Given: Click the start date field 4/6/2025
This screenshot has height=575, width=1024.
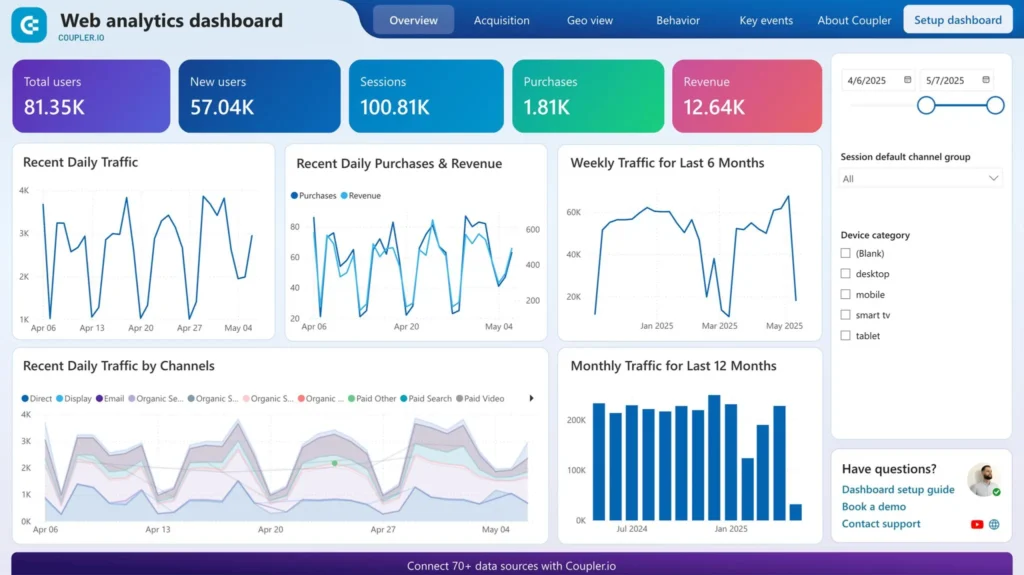Looking at the screenshot, I should point(878,80).
